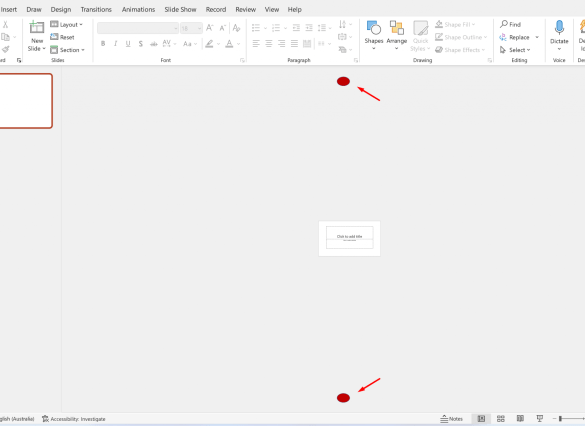585x426 pixels.
Task: Open Change Case Aa dropdown
Action: click(x=190, y=44)
